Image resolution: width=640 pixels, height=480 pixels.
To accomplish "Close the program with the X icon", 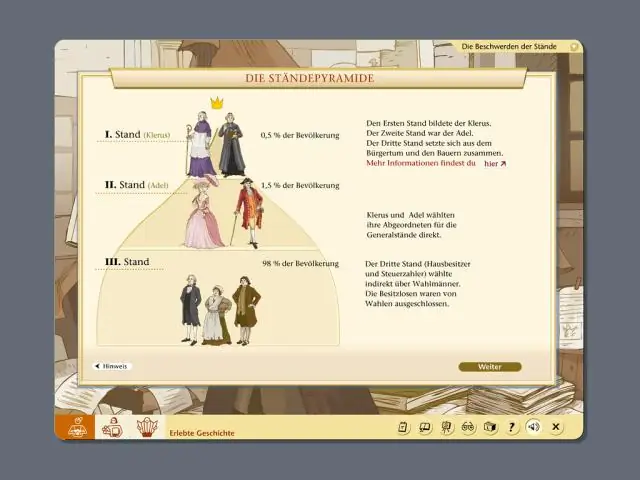I will 556,427.
